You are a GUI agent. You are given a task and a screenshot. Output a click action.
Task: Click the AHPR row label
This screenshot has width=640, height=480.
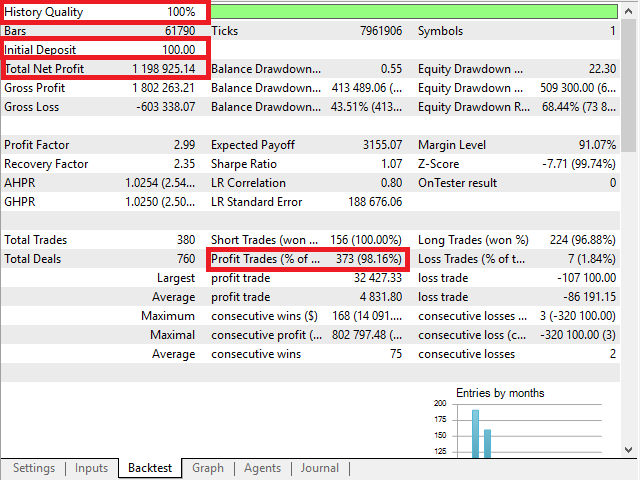pos(20,183)
